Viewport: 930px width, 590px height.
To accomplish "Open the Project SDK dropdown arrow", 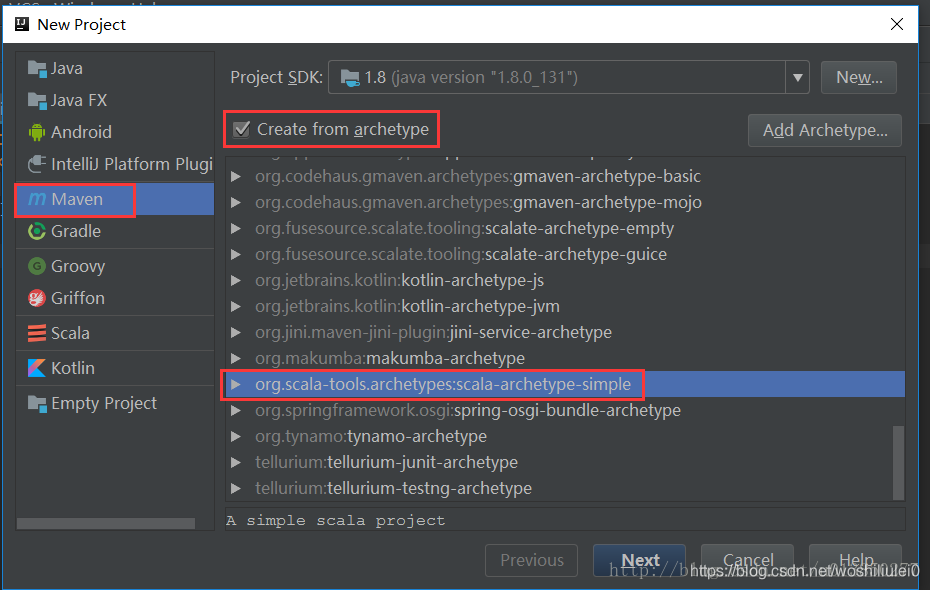I will pyautogui.click(x=798, y=78).
